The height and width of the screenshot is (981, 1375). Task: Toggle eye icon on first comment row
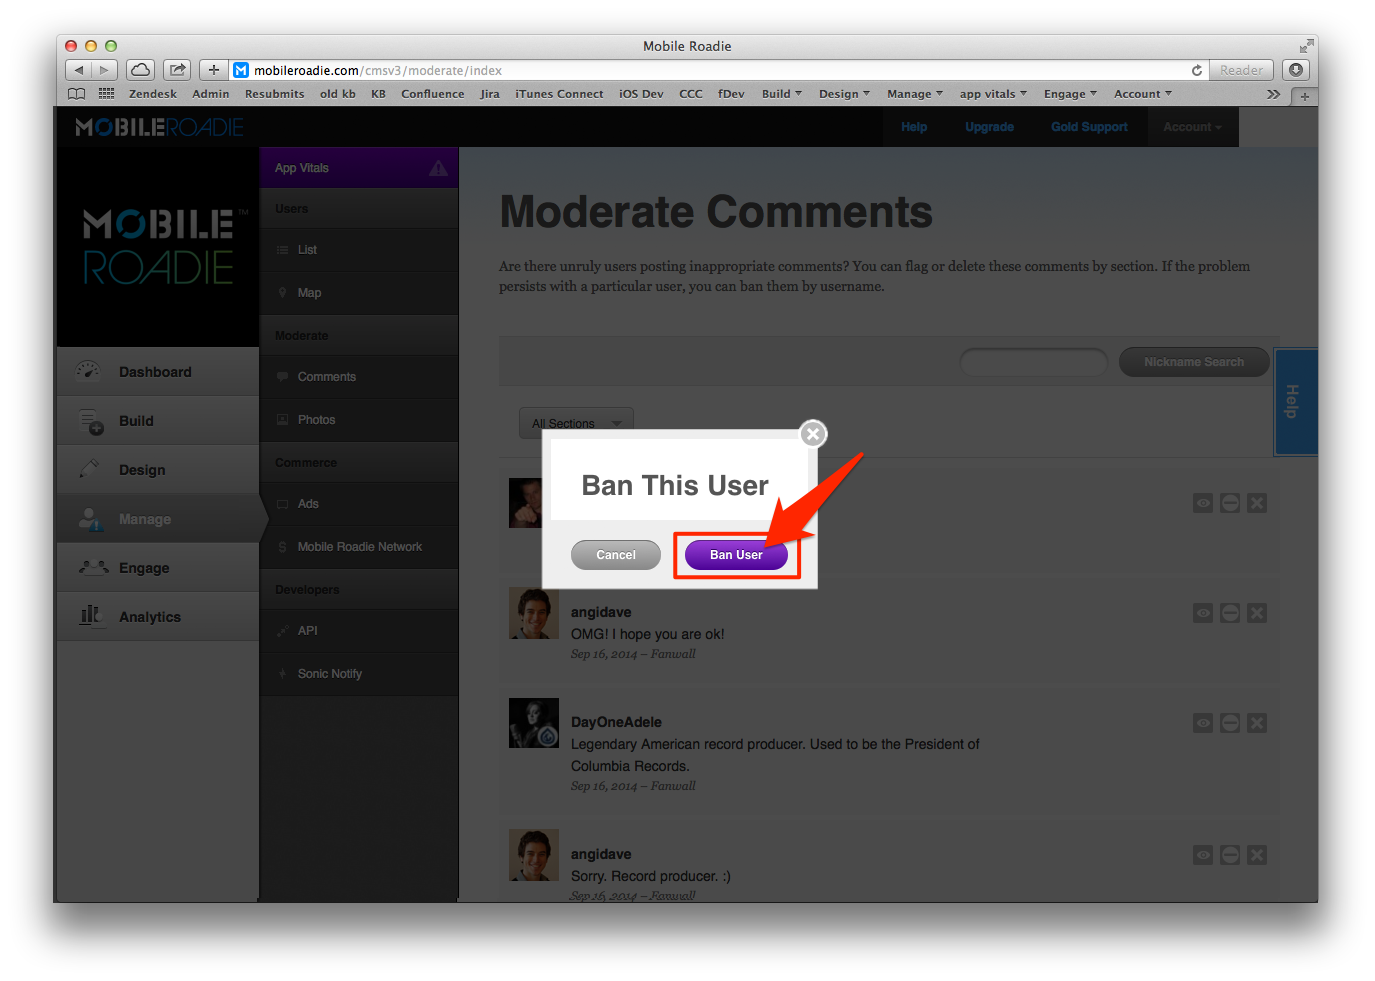point(1203,503)
